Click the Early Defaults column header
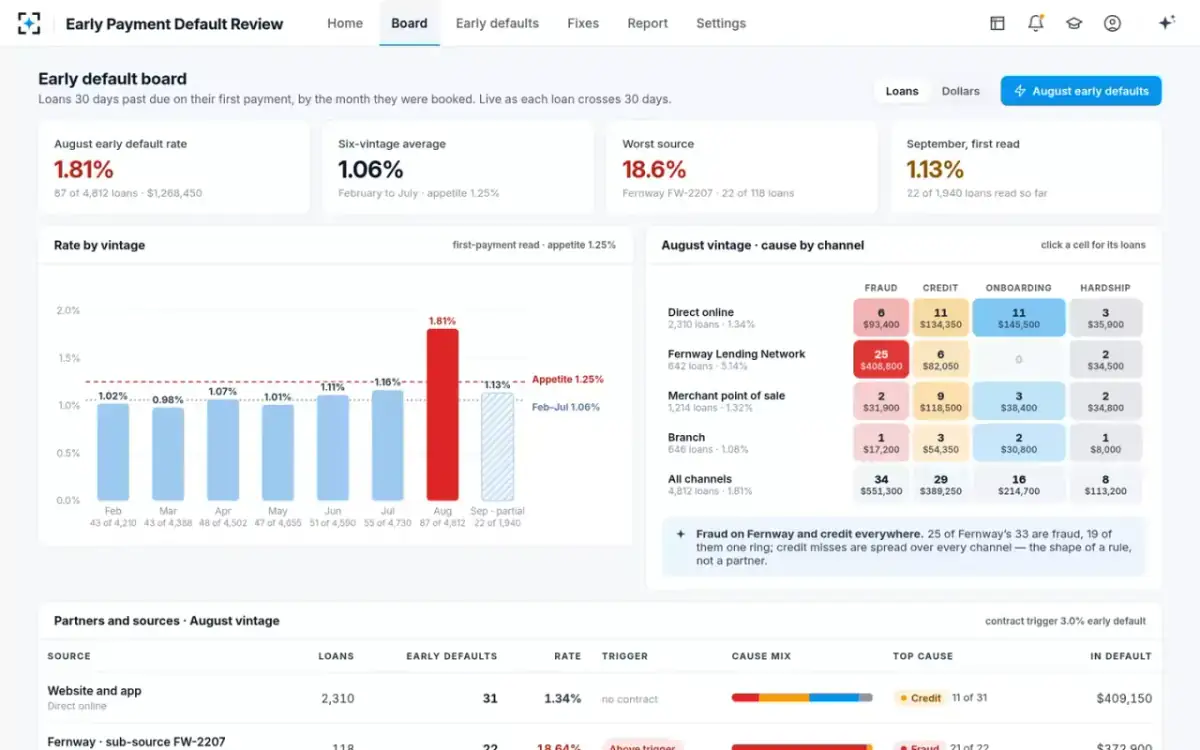Screen dimensions: 1200x750 click(x=452, y=656)
